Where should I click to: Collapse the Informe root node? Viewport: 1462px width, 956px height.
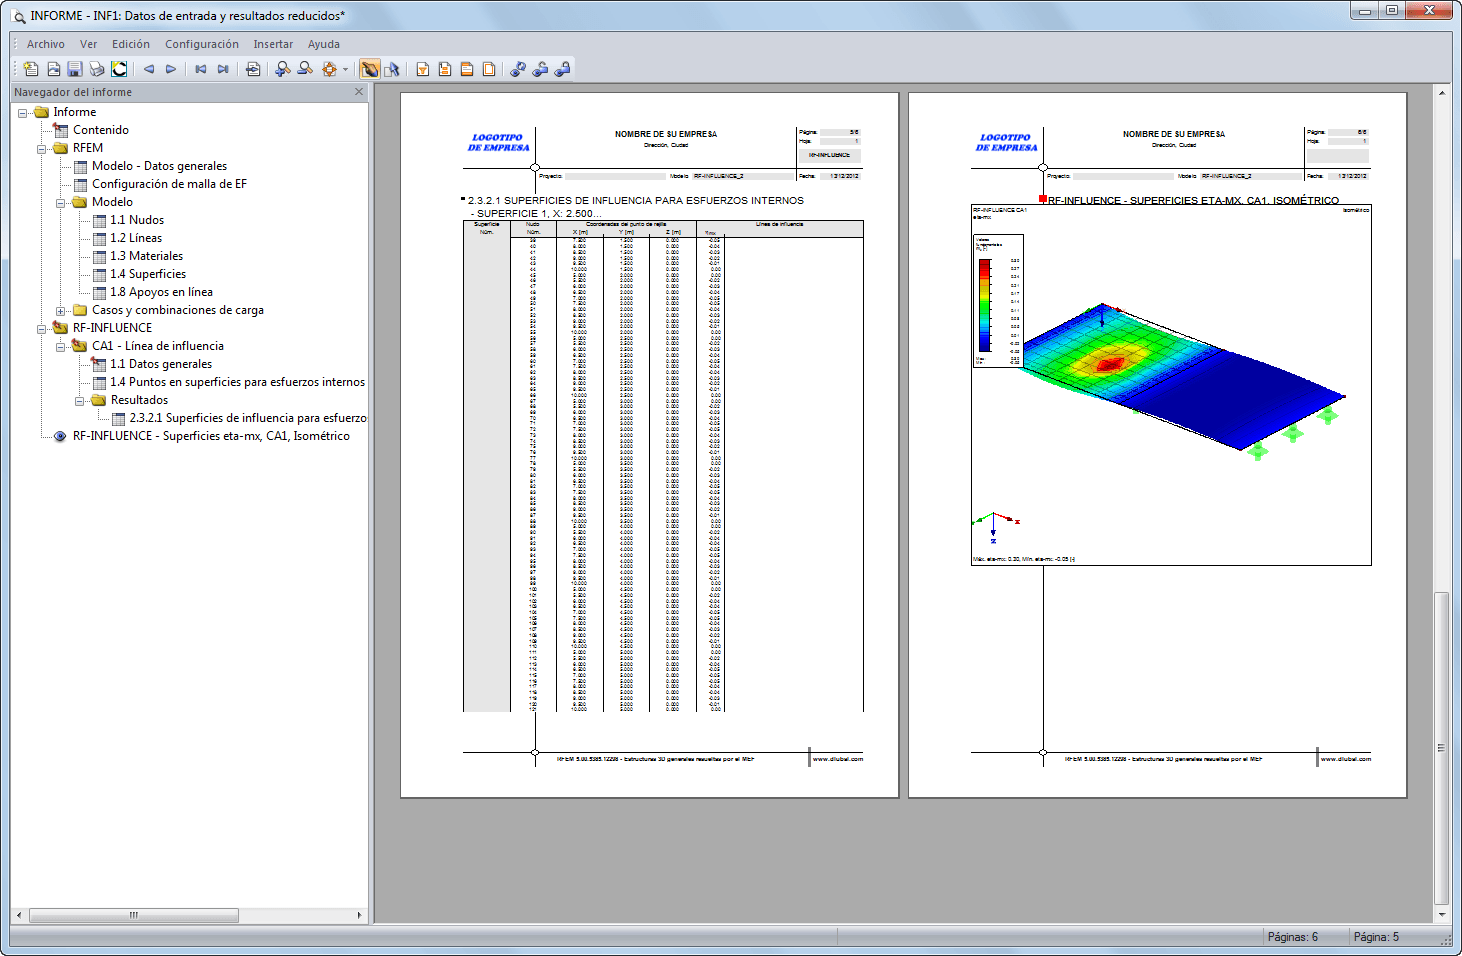(22, 113)
